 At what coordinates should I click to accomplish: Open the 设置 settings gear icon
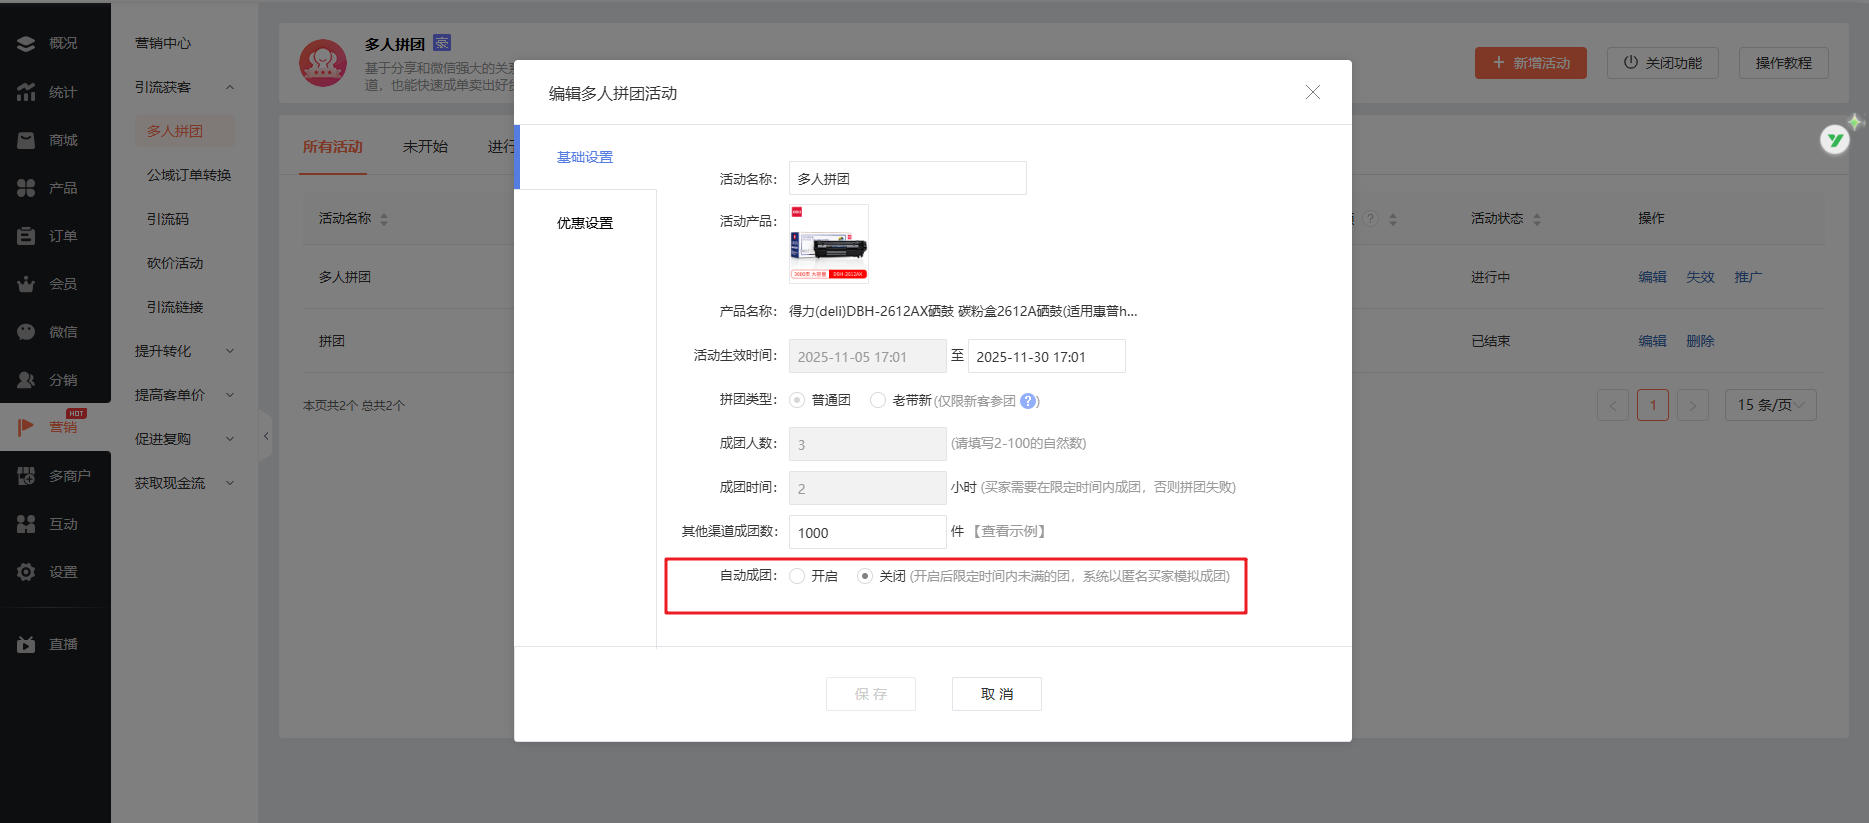pos(26,572)
